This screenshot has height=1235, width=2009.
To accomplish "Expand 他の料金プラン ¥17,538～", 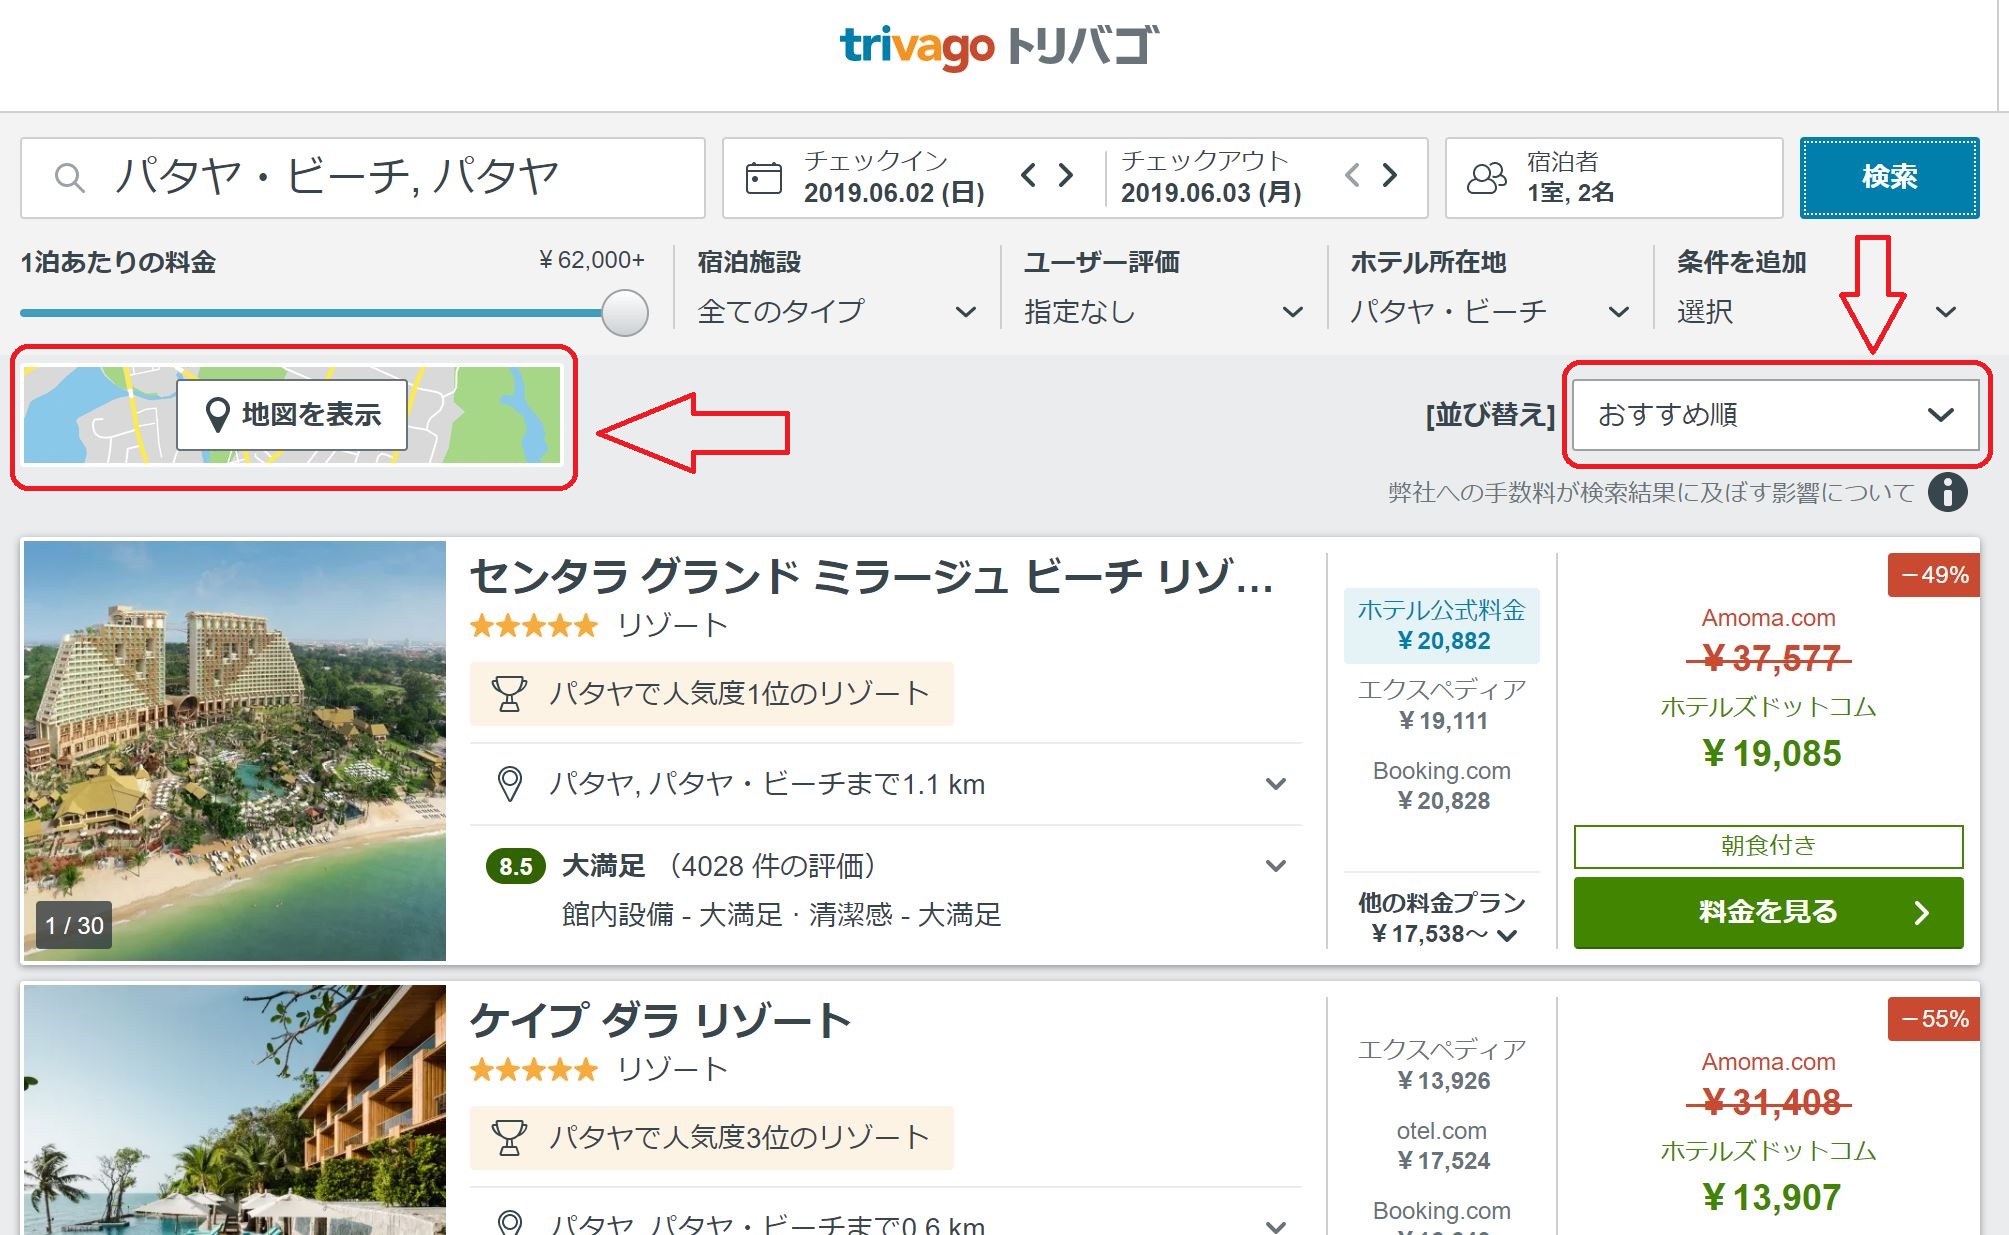I will [1441, 918].
